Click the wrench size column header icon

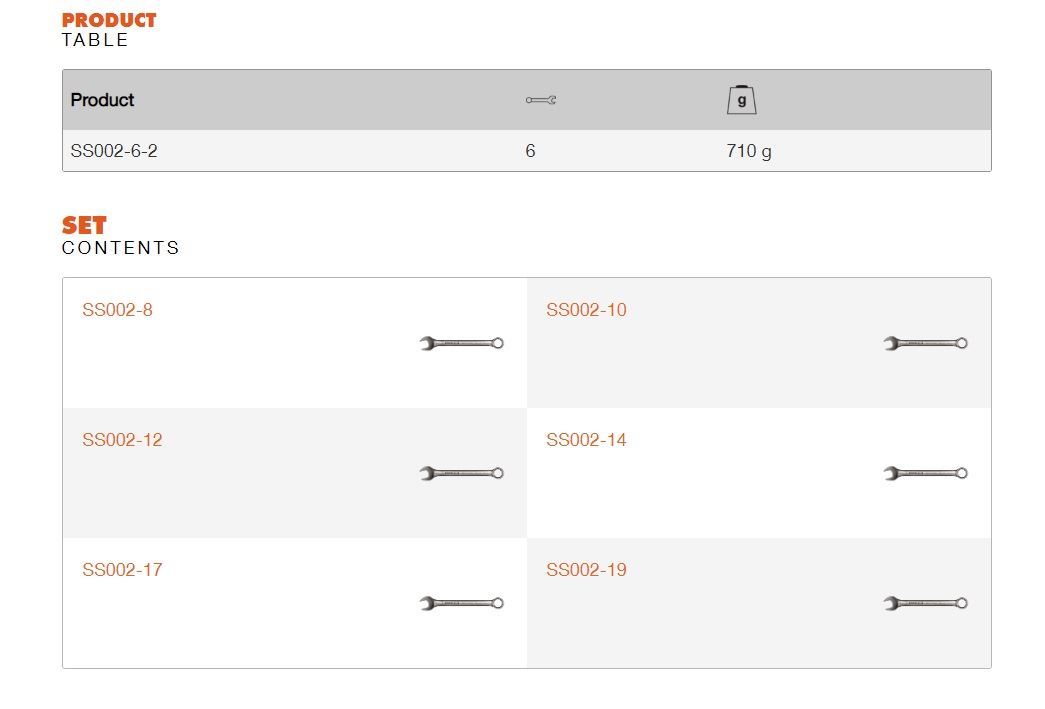[540, 100]
